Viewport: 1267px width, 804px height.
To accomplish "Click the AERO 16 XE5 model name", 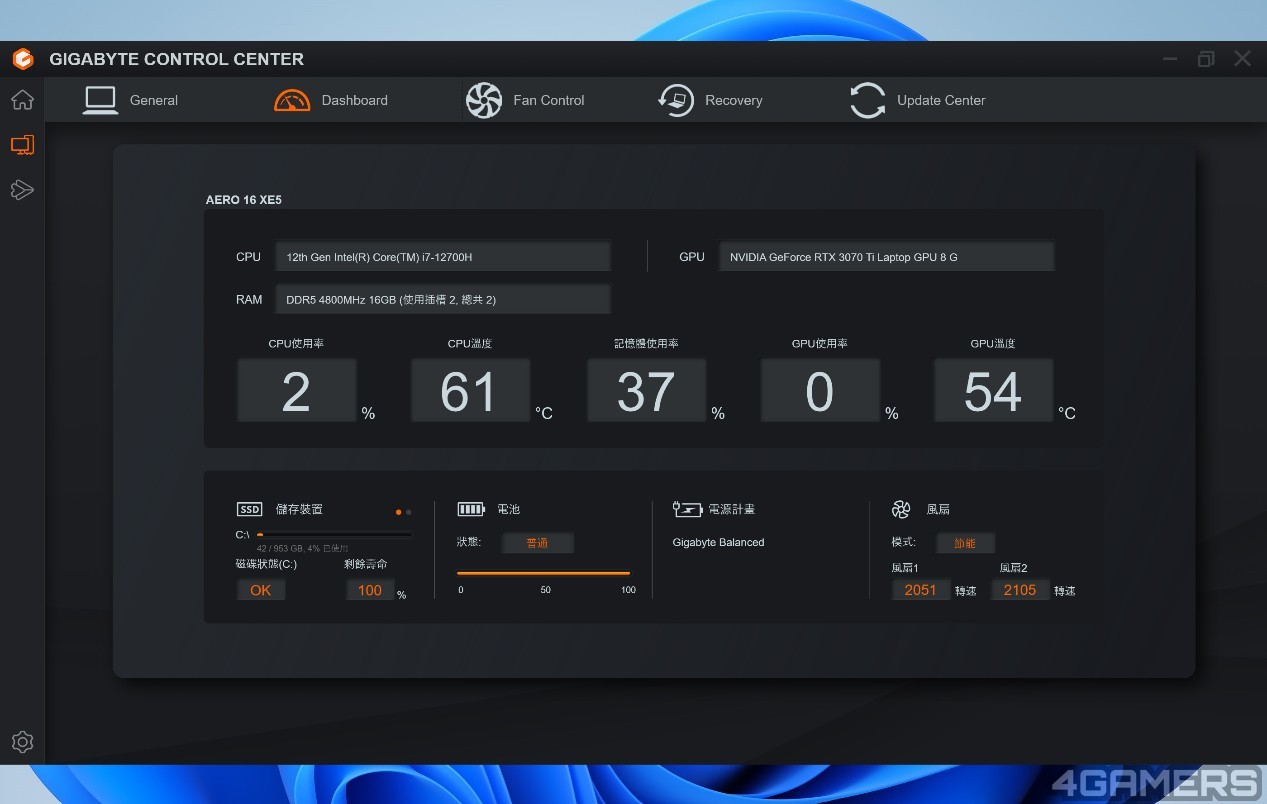I will click(244, 200).
